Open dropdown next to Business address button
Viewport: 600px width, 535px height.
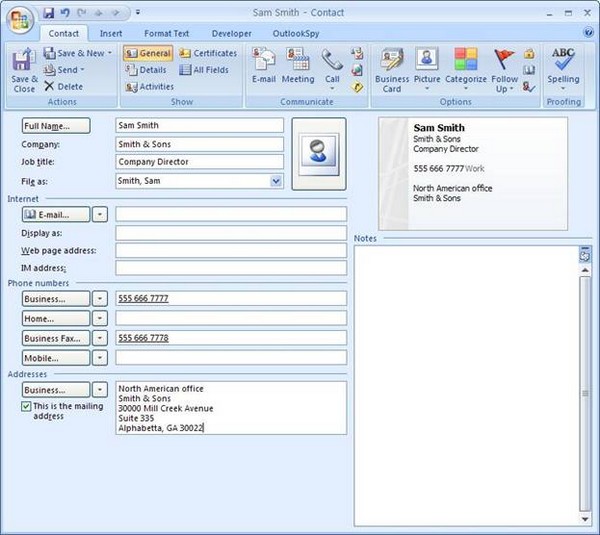pos(100,390)
